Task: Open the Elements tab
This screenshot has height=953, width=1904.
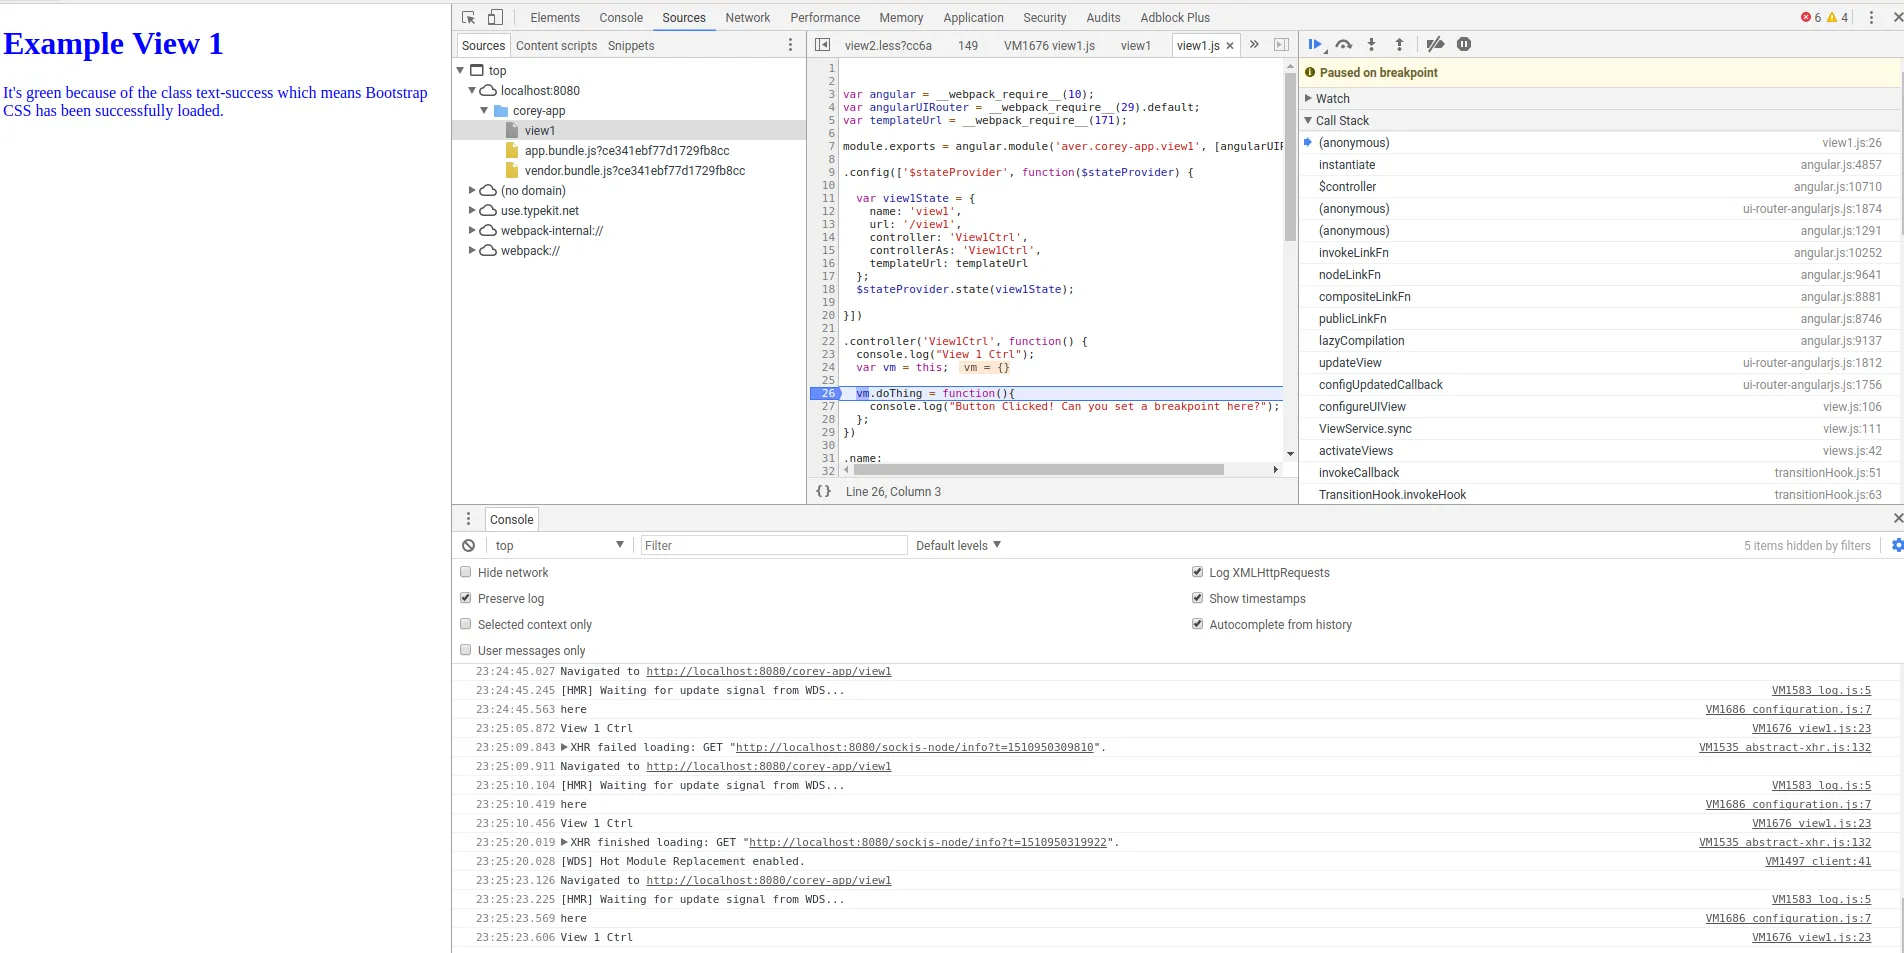Action: (x=554, y=18)
